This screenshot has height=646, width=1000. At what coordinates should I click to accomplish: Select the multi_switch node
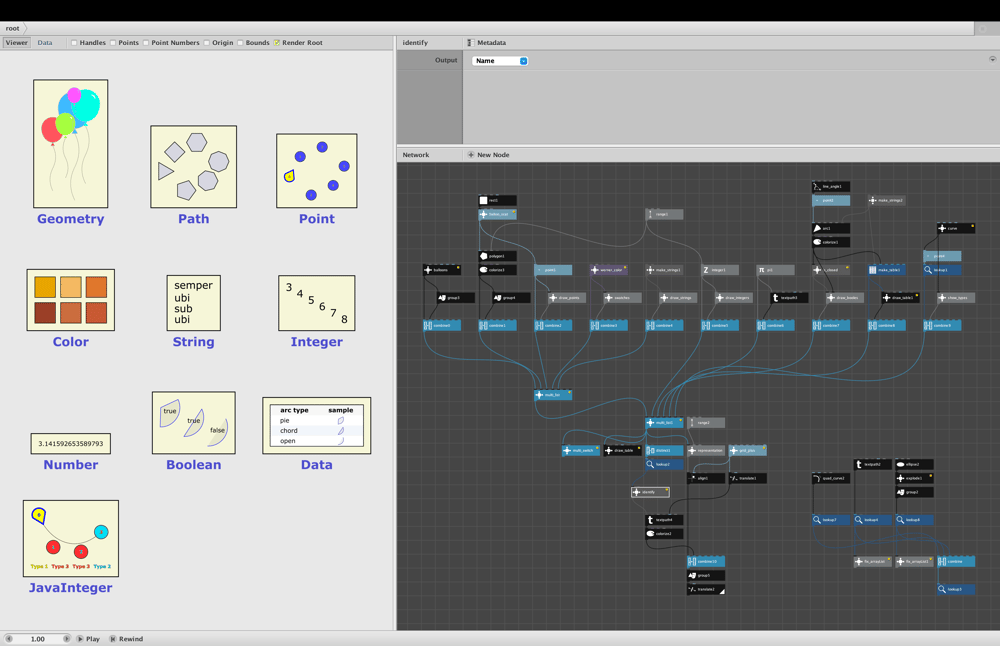click(x=580, y=450)
